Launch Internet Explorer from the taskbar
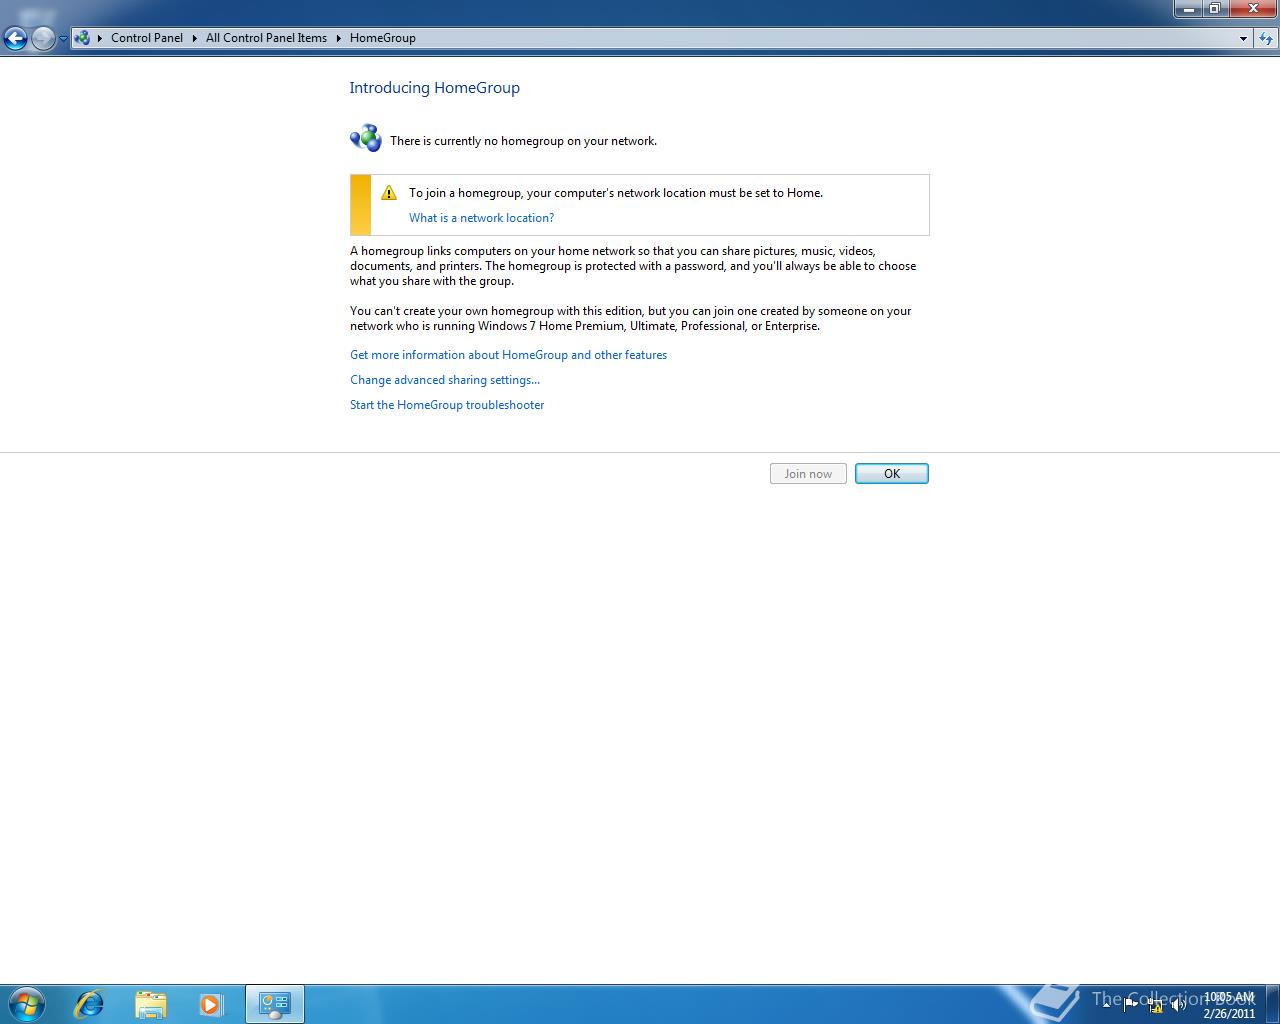The width and height of the screenshot is (1280, 1024). pos(89,1003)
